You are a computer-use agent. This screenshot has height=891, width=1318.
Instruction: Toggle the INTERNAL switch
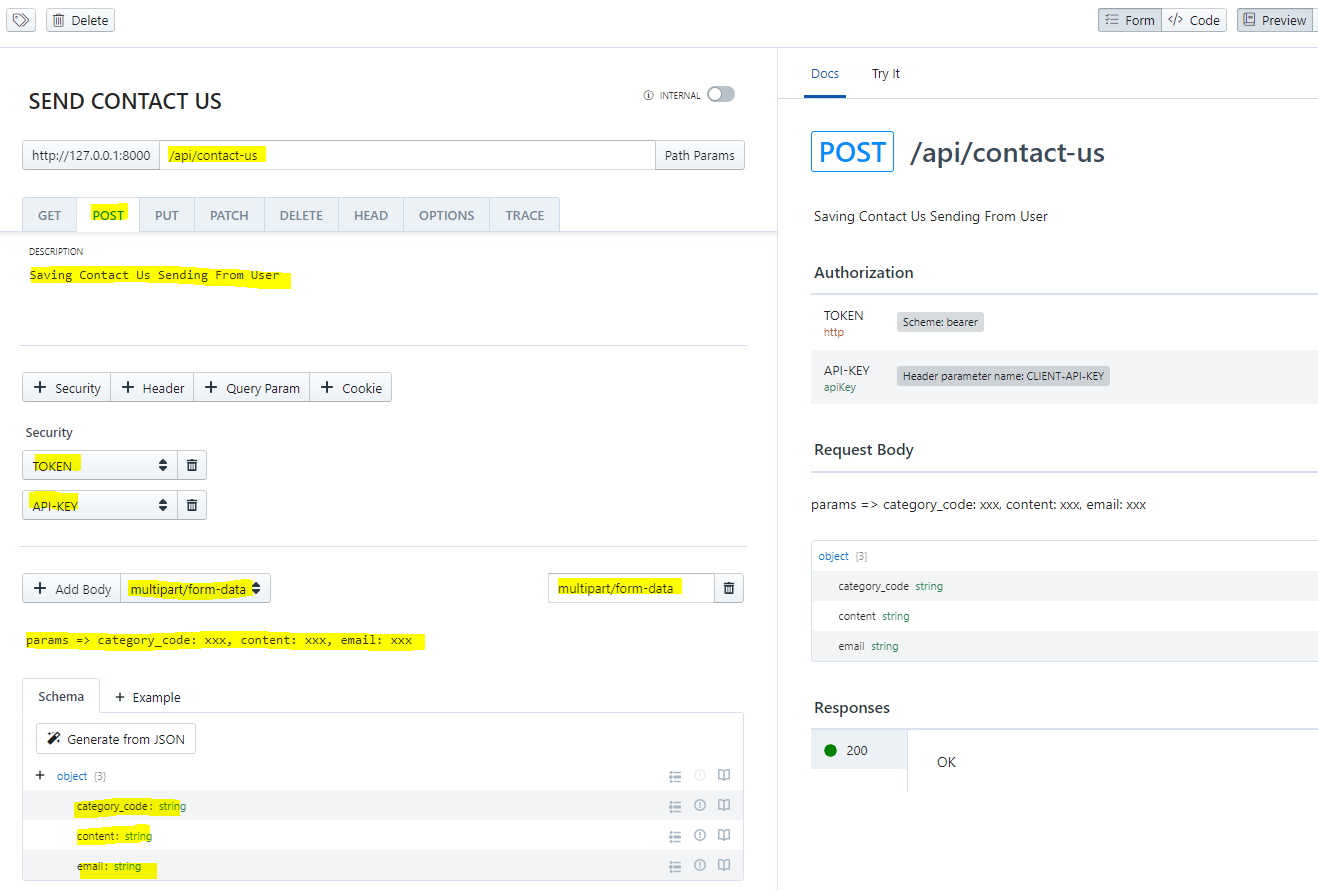point(720,94)
